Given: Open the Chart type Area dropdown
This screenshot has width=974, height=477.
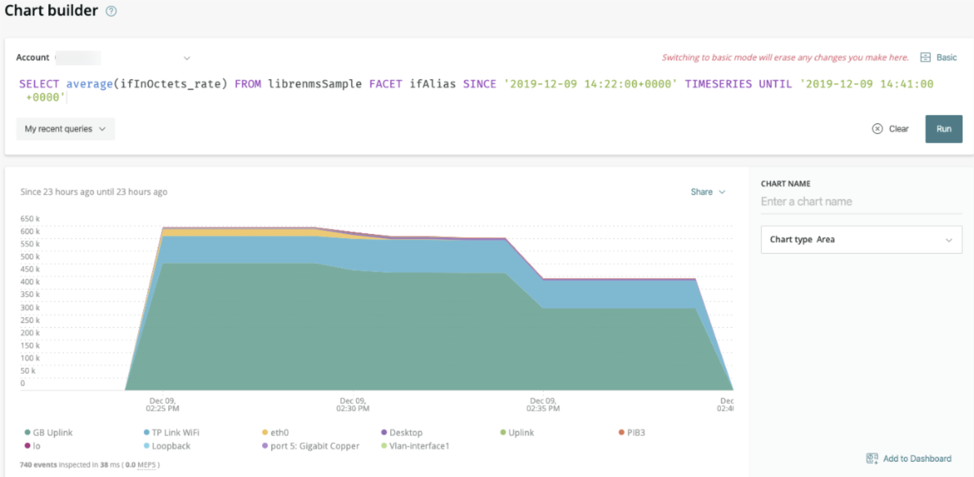Looking at the screenshot, I should pyautogui.click(x=862, y=239).
